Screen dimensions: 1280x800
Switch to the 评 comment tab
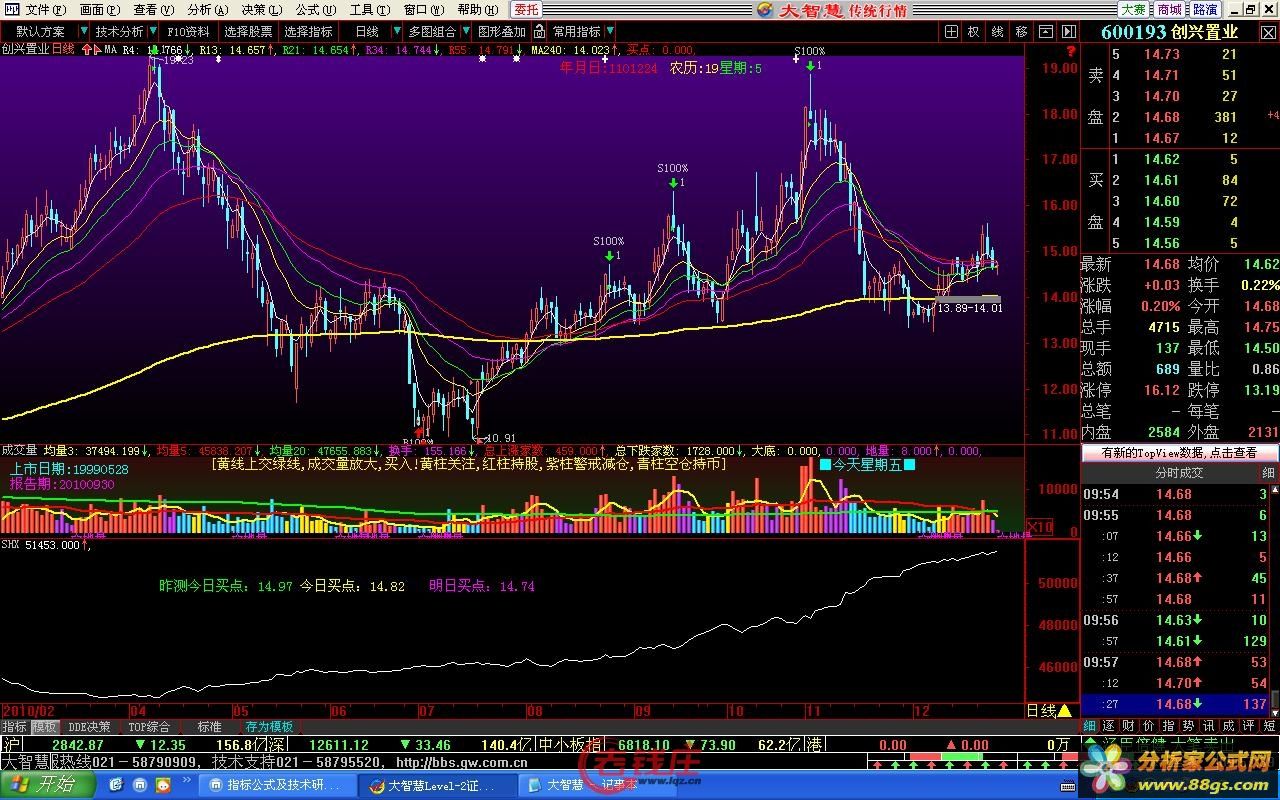1248,725
